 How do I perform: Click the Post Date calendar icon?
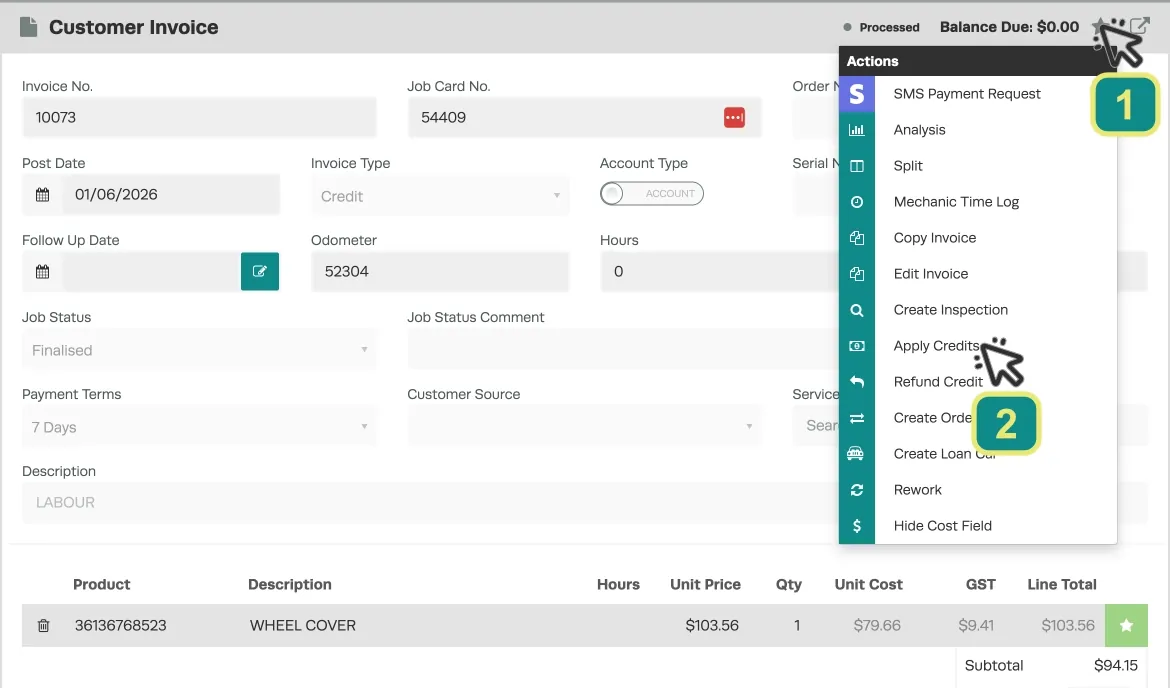point(43,195)
